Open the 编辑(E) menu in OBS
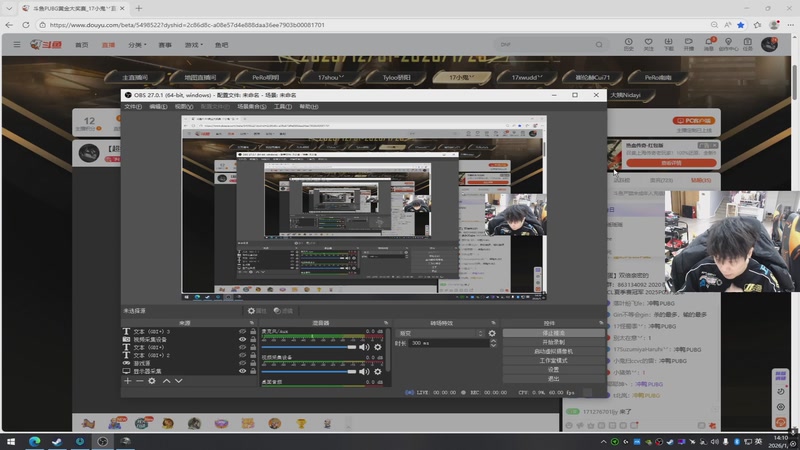The width and height of the screenshot is (800, 450). [x=158, y=107]
